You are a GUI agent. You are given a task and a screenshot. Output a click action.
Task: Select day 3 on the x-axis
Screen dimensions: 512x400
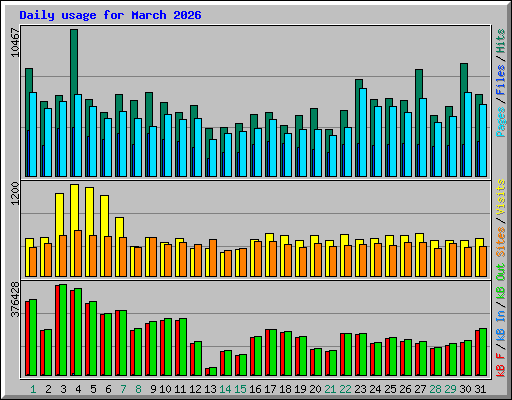(x=63, y=389)
